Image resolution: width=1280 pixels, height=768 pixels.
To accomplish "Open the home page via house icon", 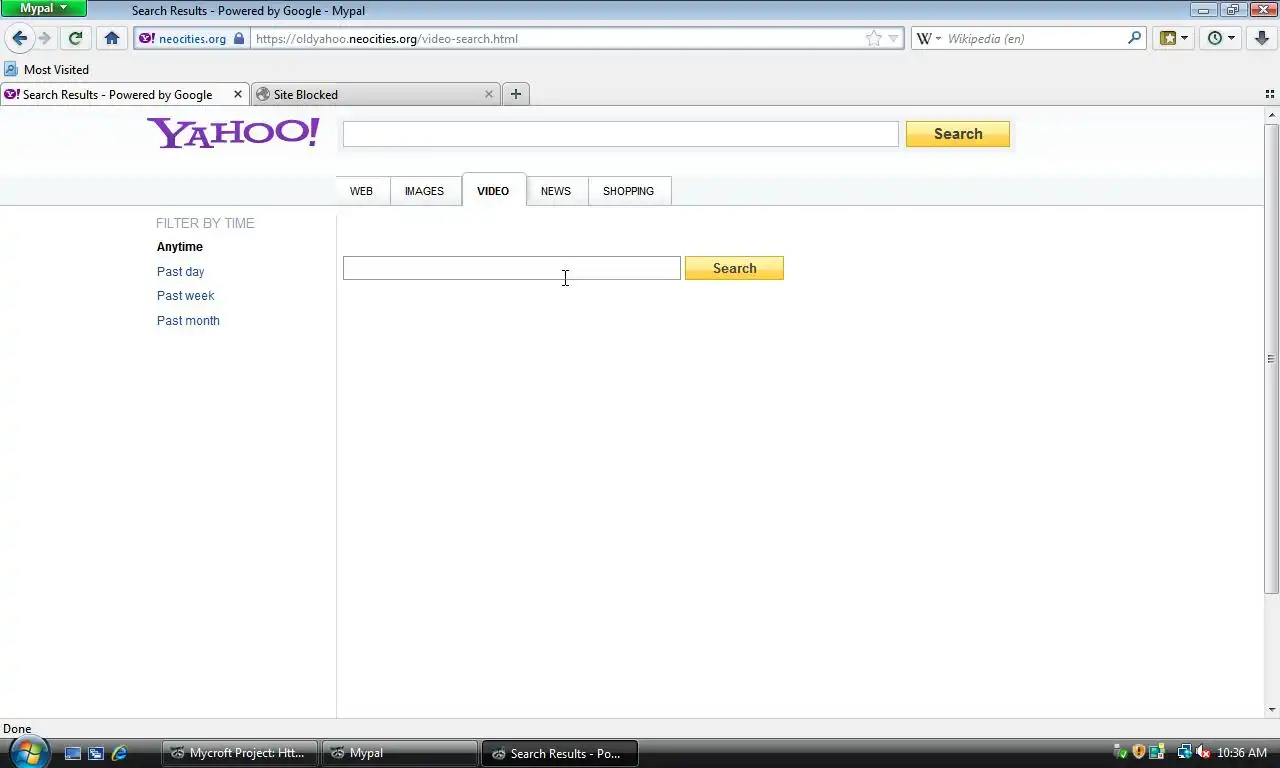I will click(112, 38).
